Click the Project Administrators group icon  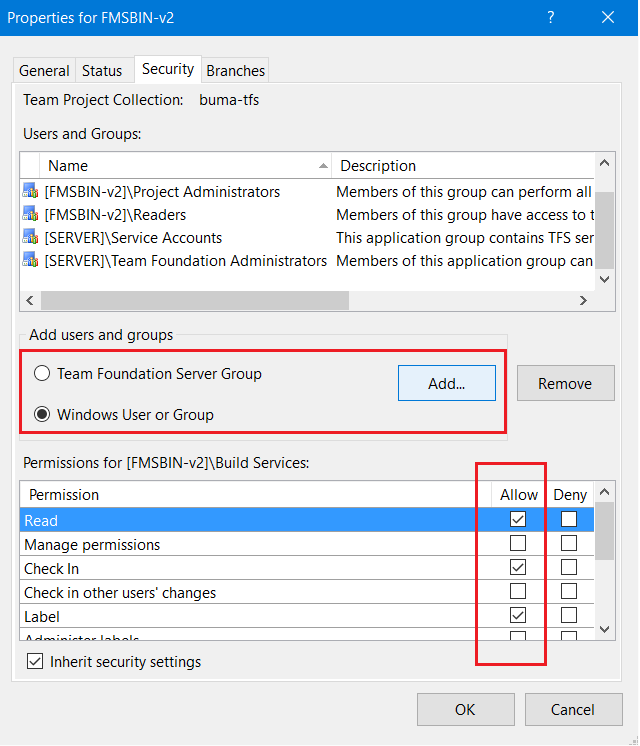tap(31, 192)
